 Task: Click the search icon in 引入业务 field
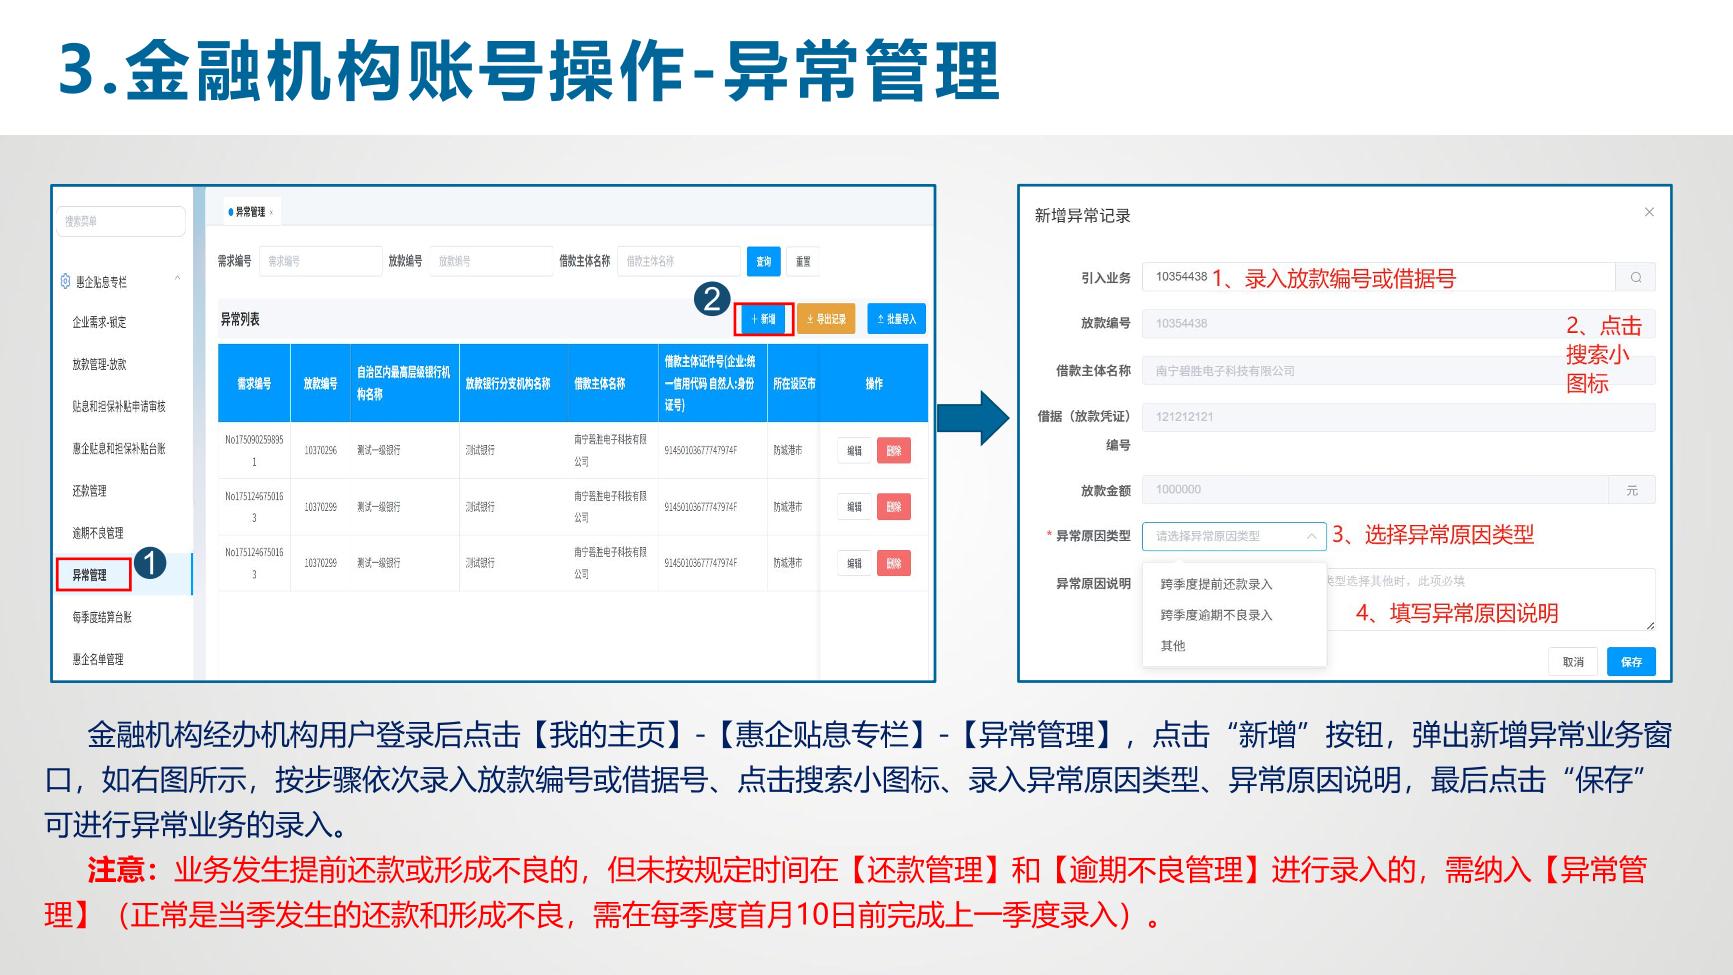1635,277
